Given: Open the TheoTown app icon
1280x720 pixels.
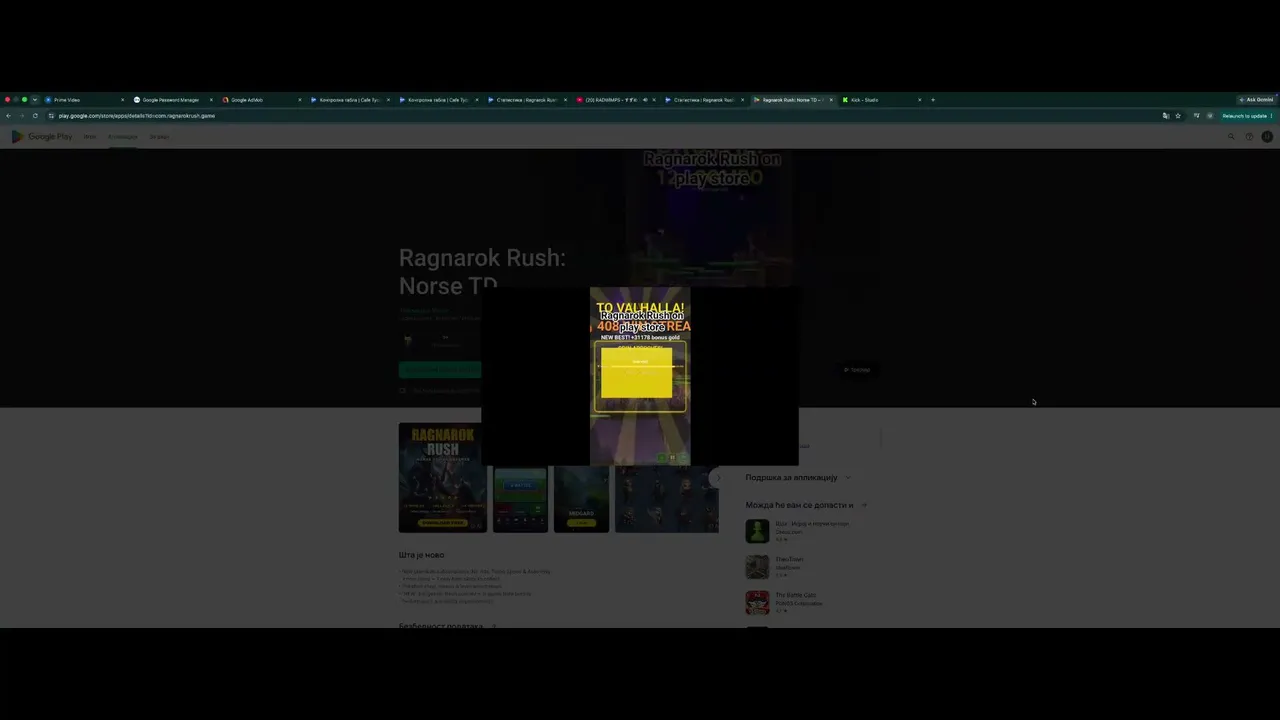Looking at the screenshot, I should point(757,567).
